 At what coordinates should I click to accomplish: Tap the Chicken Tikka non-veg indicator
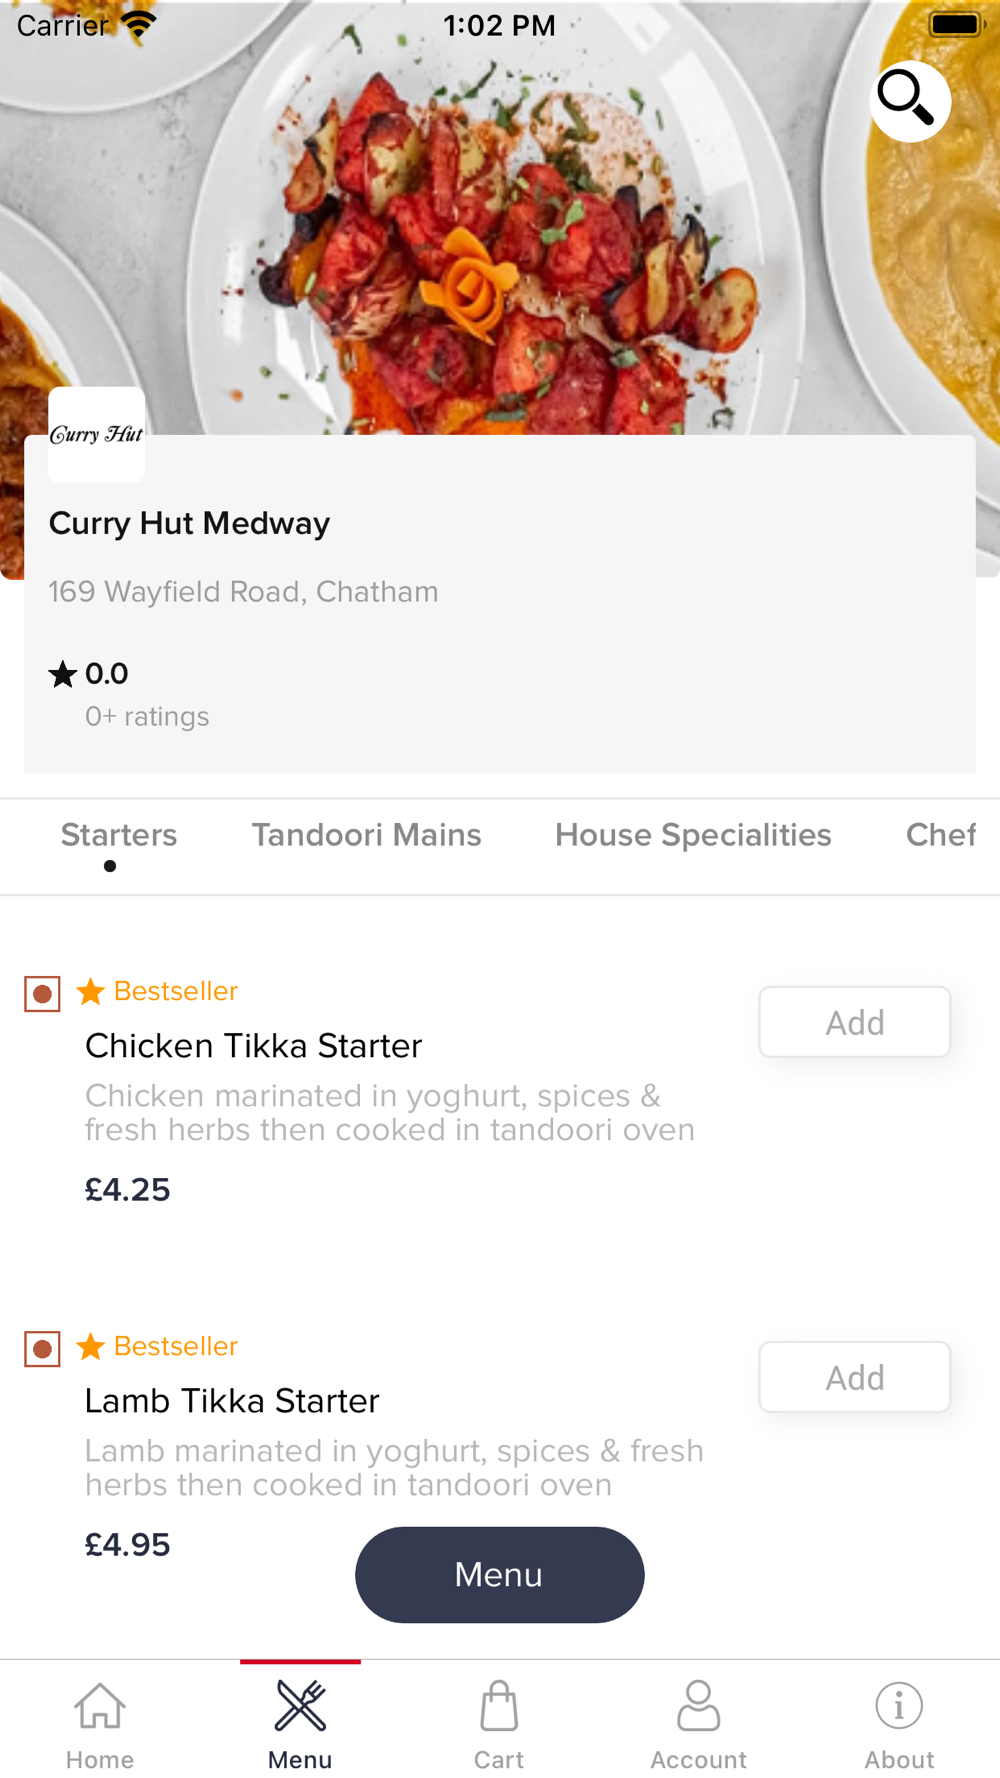42,994
